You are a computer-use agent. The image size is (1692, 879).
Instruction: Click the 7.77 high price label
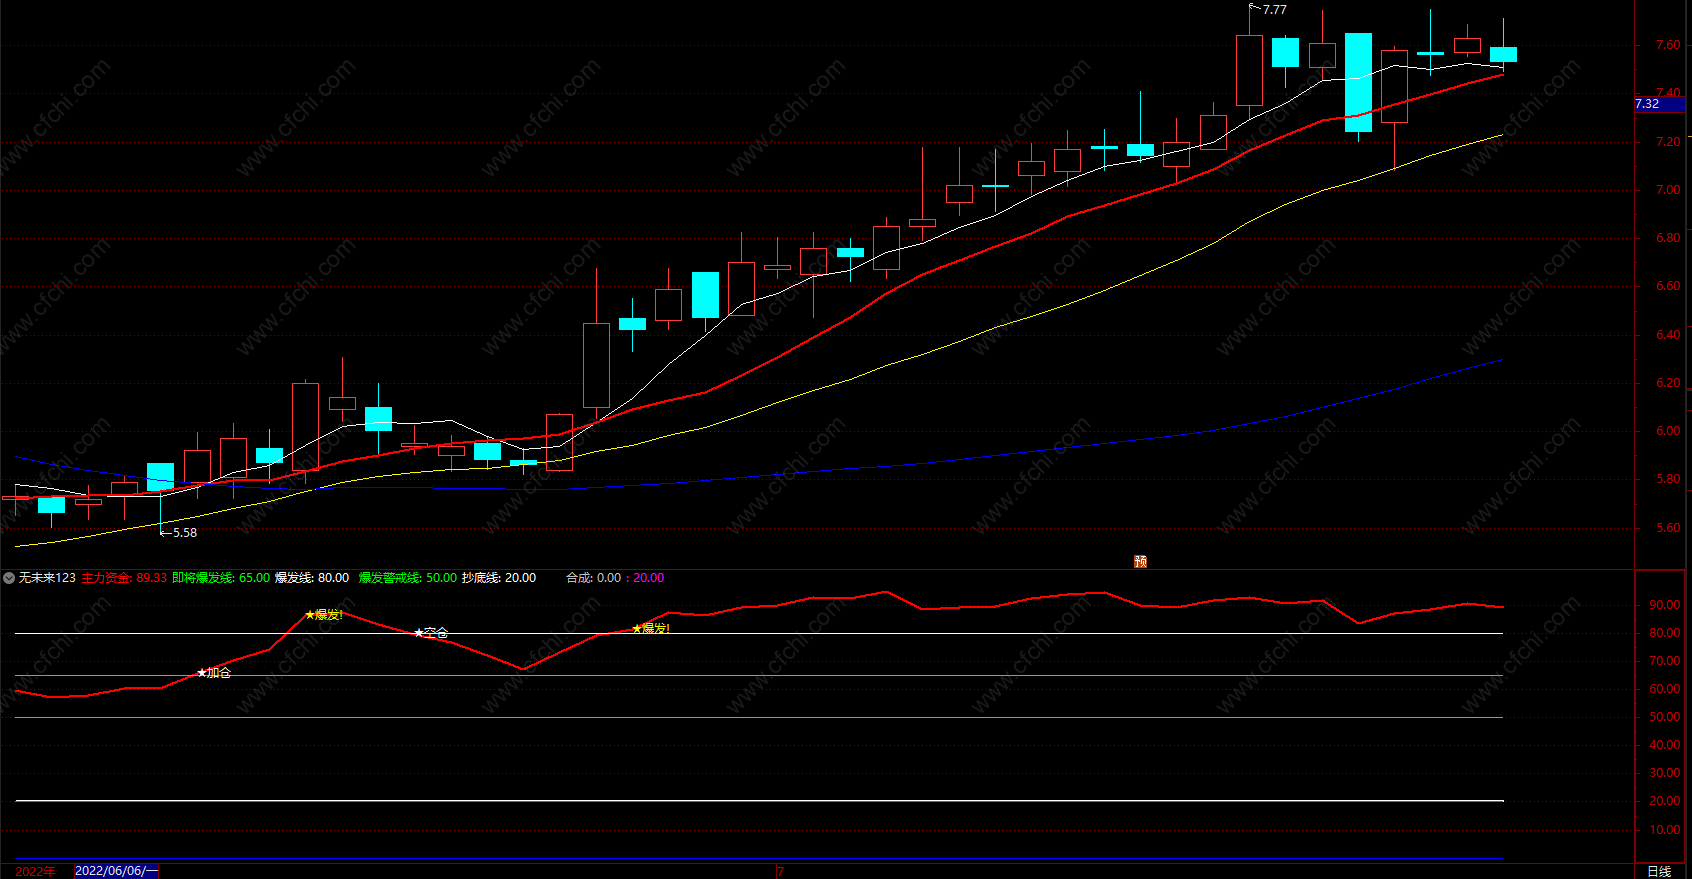tap(1274, 10)
